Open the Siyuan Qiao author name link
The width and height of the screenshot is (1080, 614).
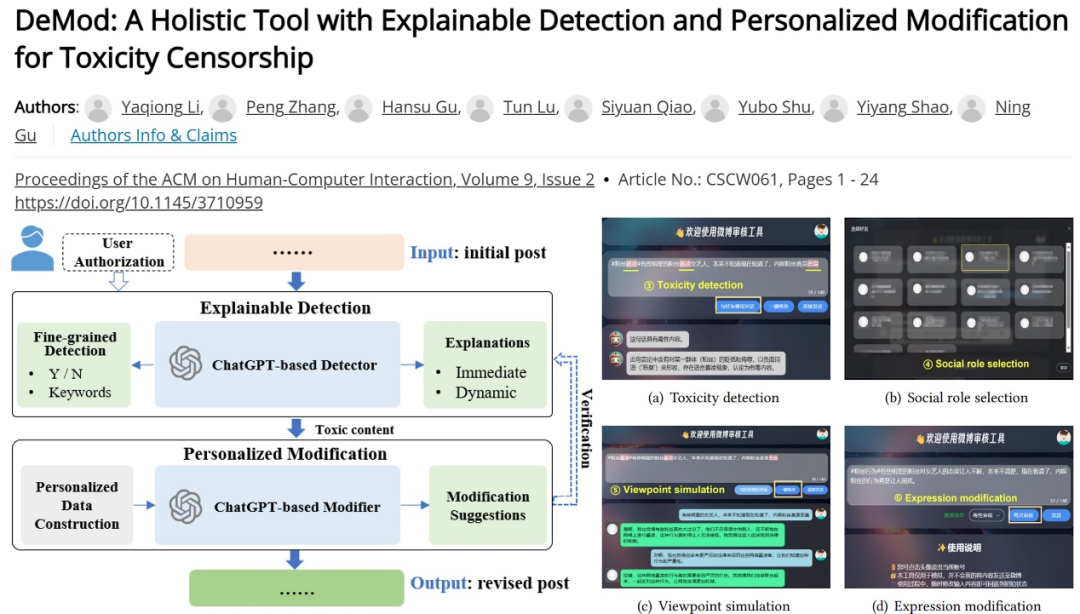pyautogui.click(x=648, y=108)
